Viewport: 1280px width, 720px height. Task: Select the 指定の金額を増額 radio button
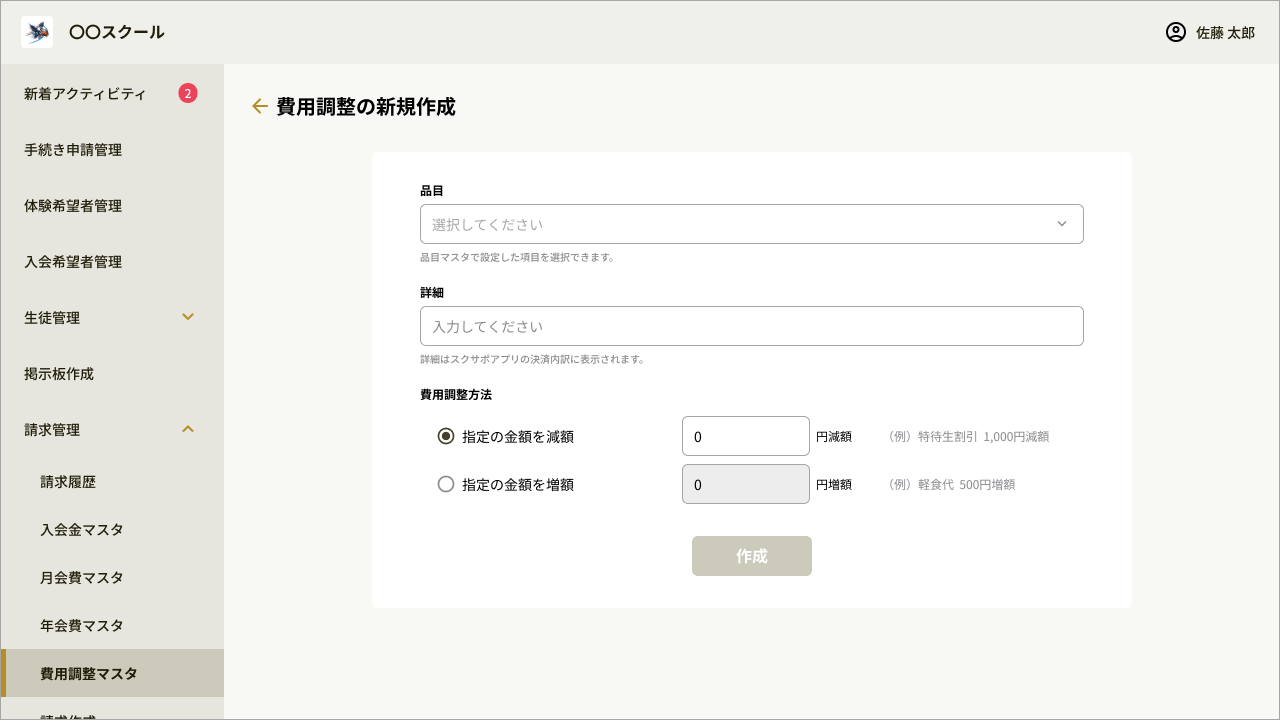point(446,484)
